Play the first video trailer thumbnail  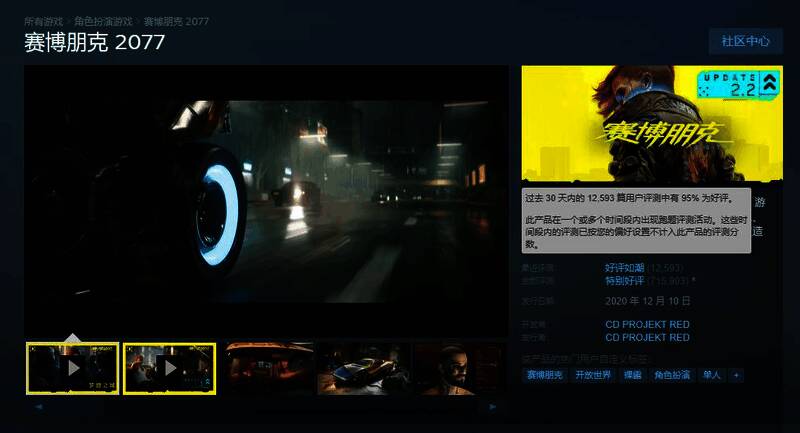72,368
